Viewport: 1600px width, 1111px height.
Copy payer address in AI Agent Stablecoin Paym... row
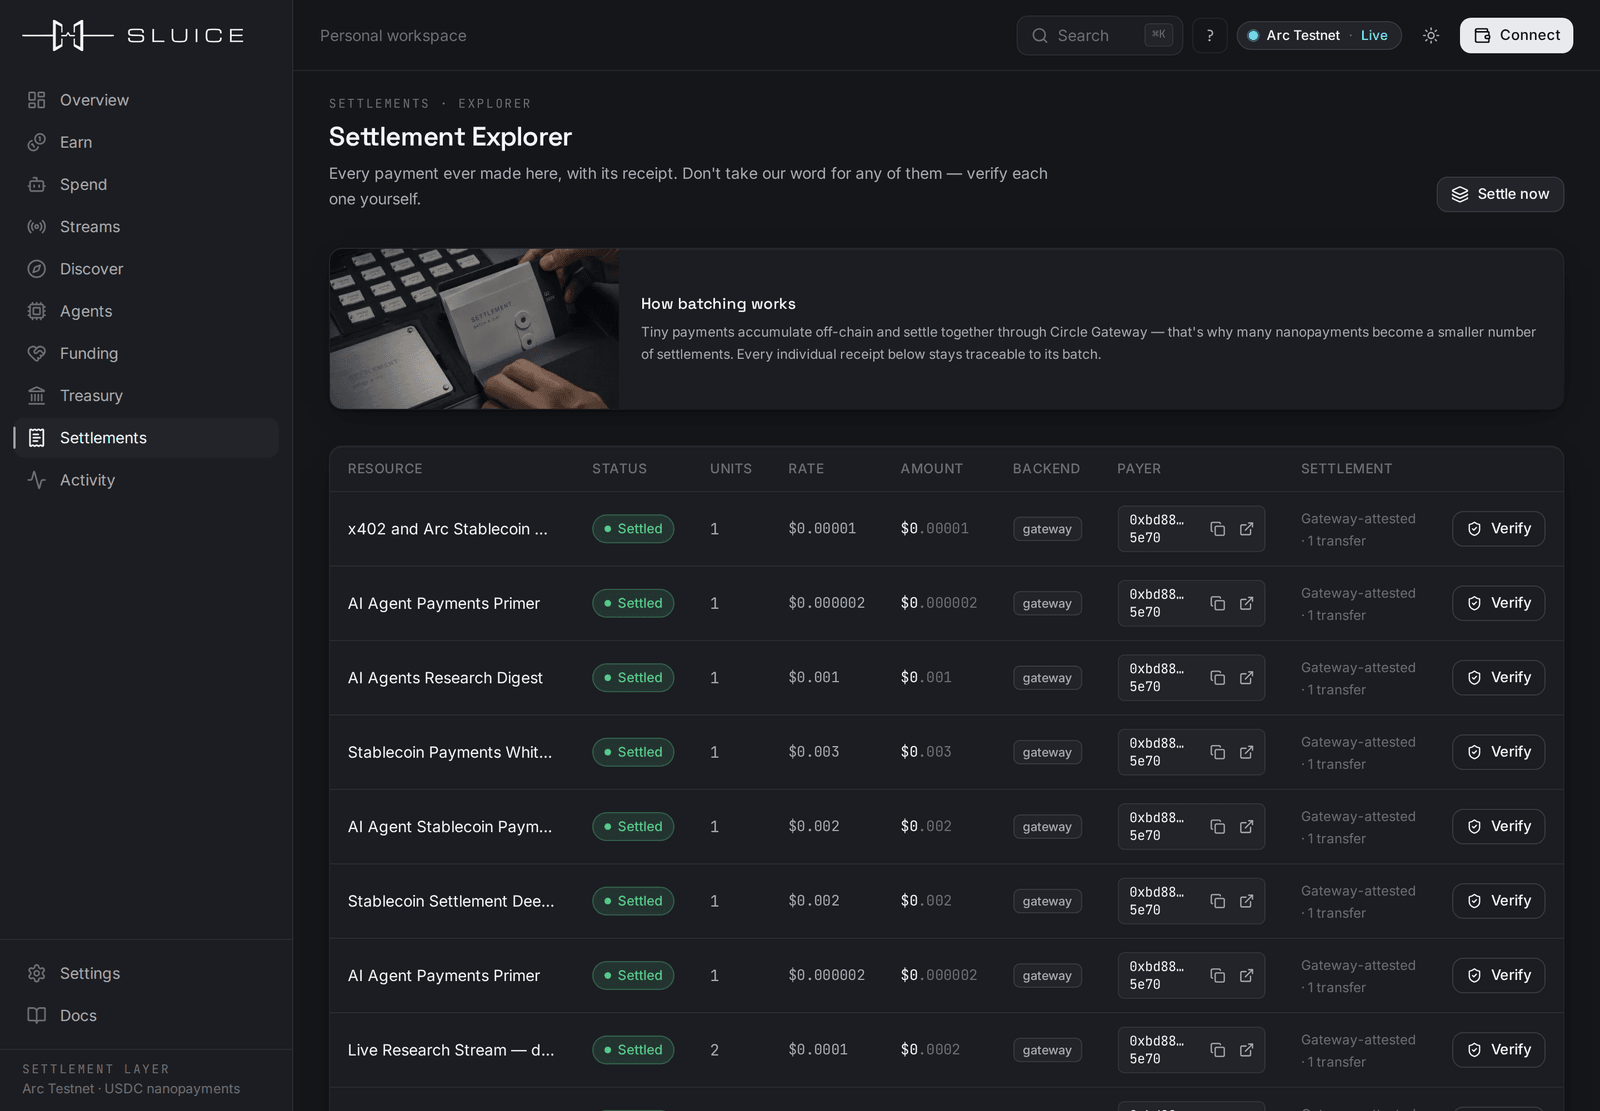click(x=1217, y=827)
